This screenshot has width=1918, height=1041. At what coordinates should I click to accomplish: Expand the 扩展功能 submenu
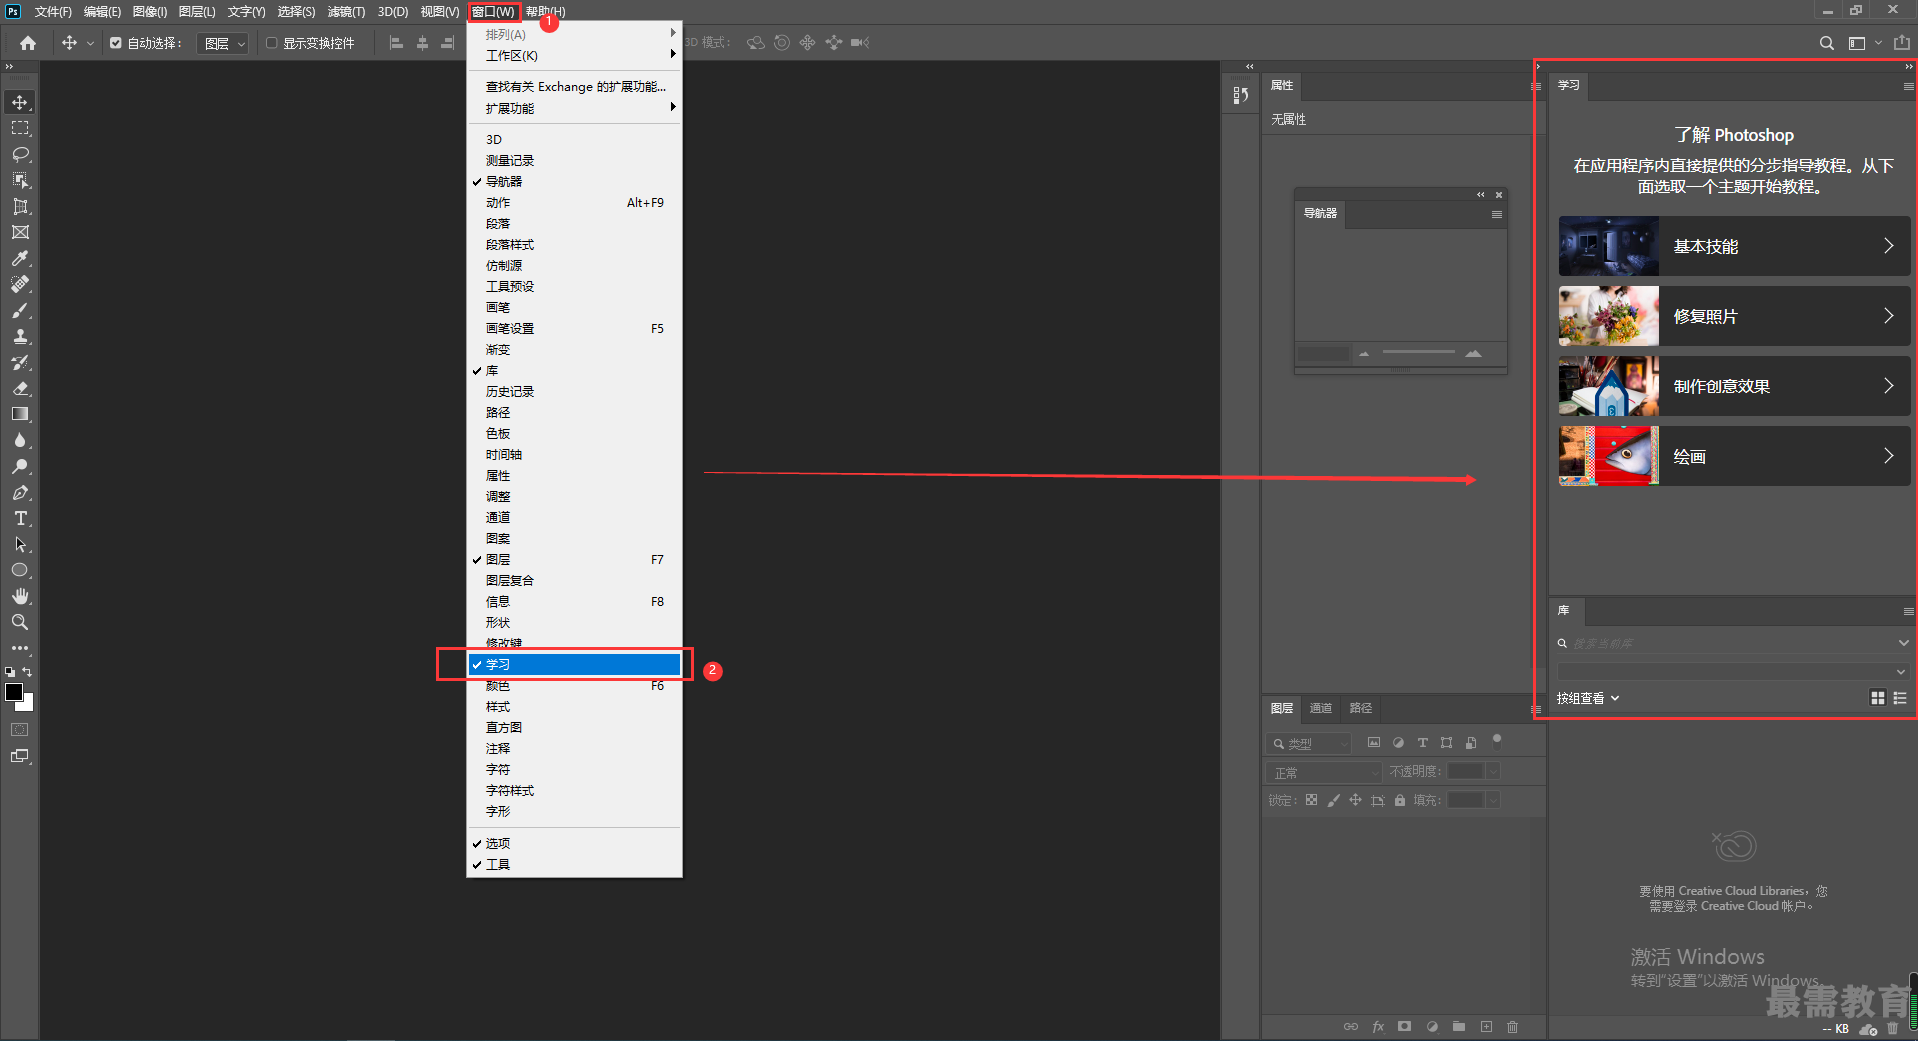pyautogui.click(x=574, y=108)
